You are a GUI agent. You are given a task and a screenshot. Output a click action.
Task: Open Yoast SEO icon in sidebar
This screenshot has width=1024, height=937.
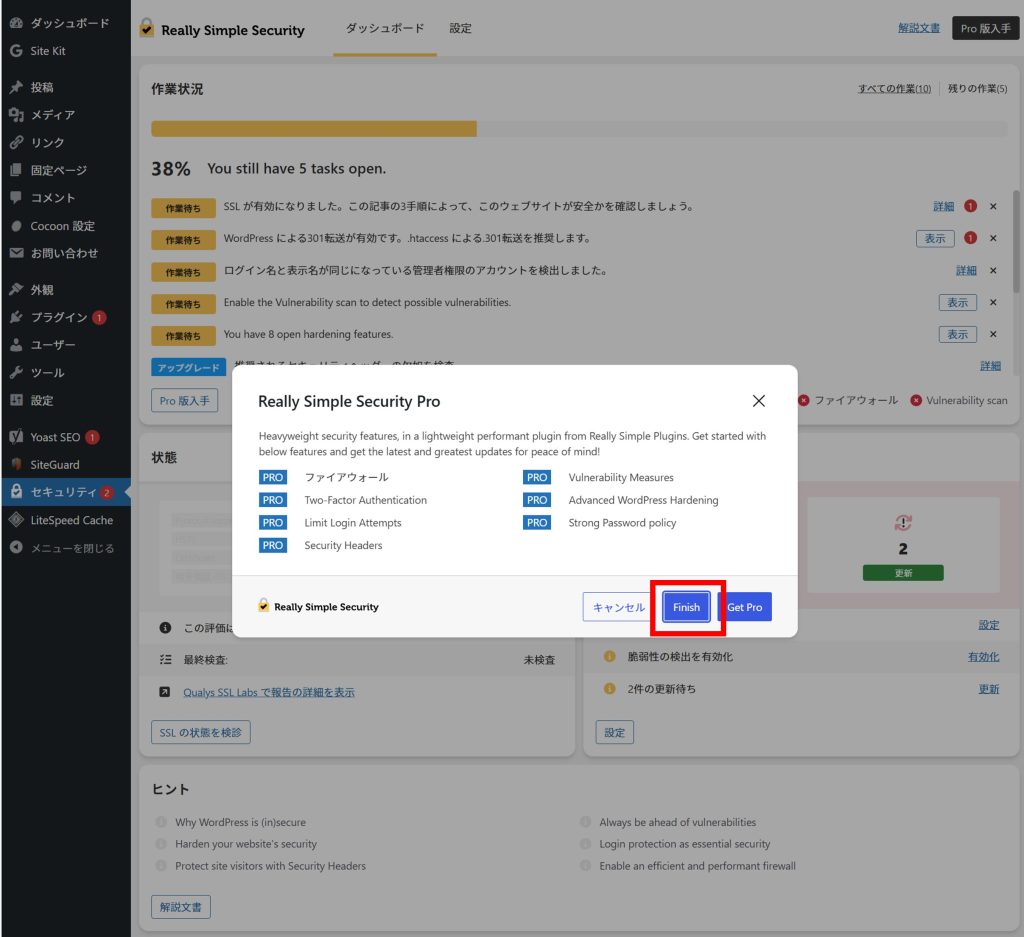pos(16,437)
